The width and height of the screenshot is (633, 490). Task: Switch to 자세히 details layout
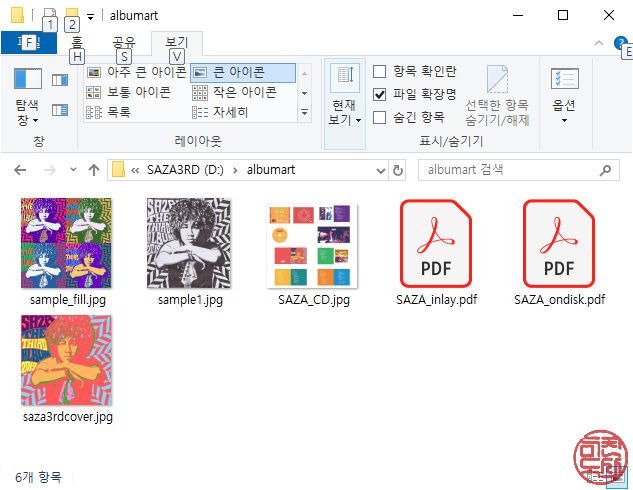point(220,112)
